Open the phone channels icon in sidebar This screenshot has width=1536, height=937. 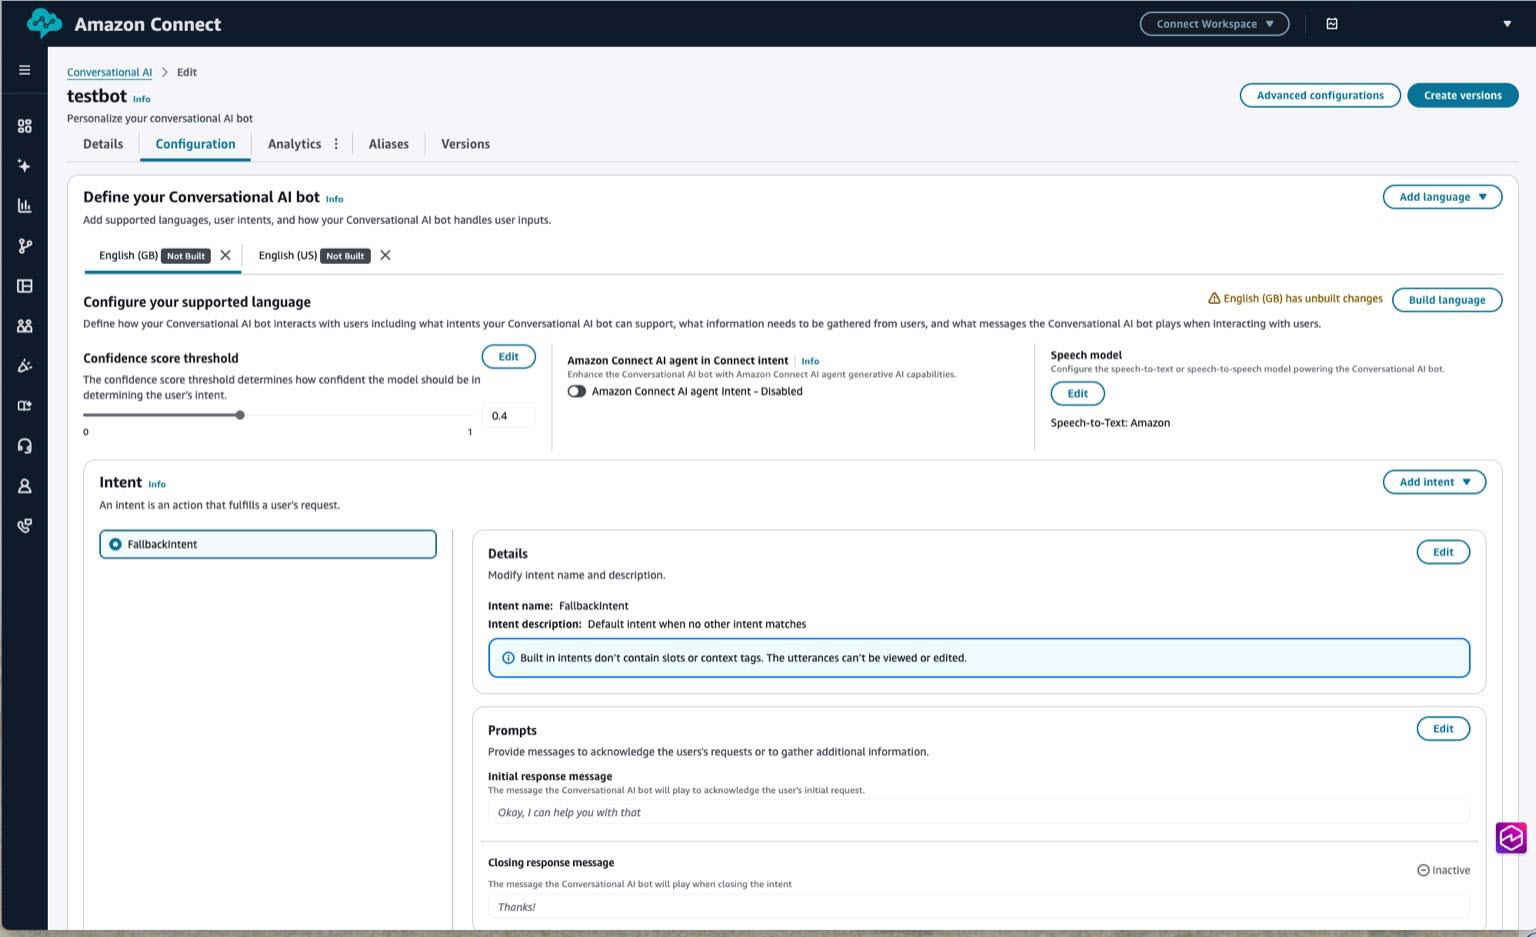[24, 526]
